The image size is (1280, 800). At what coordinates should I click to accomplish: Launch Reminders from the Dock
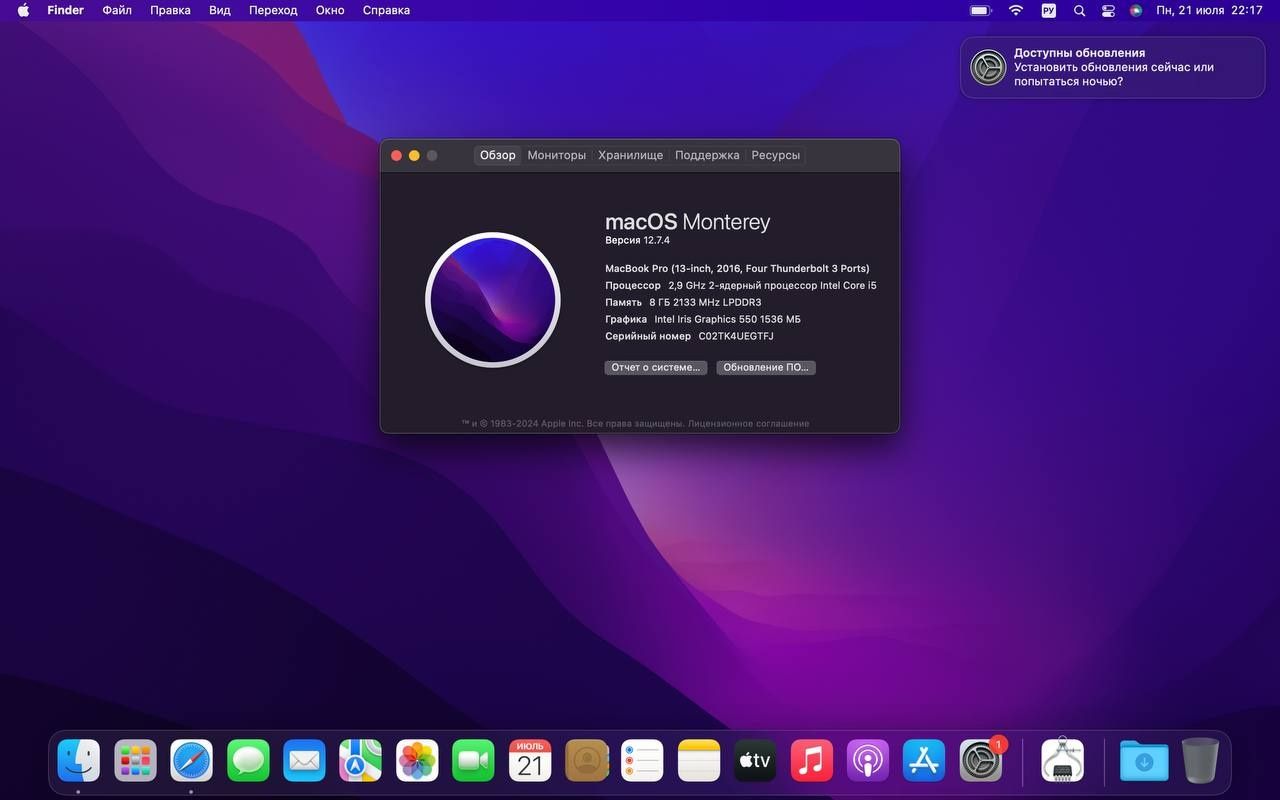click(x=642, y=761)
